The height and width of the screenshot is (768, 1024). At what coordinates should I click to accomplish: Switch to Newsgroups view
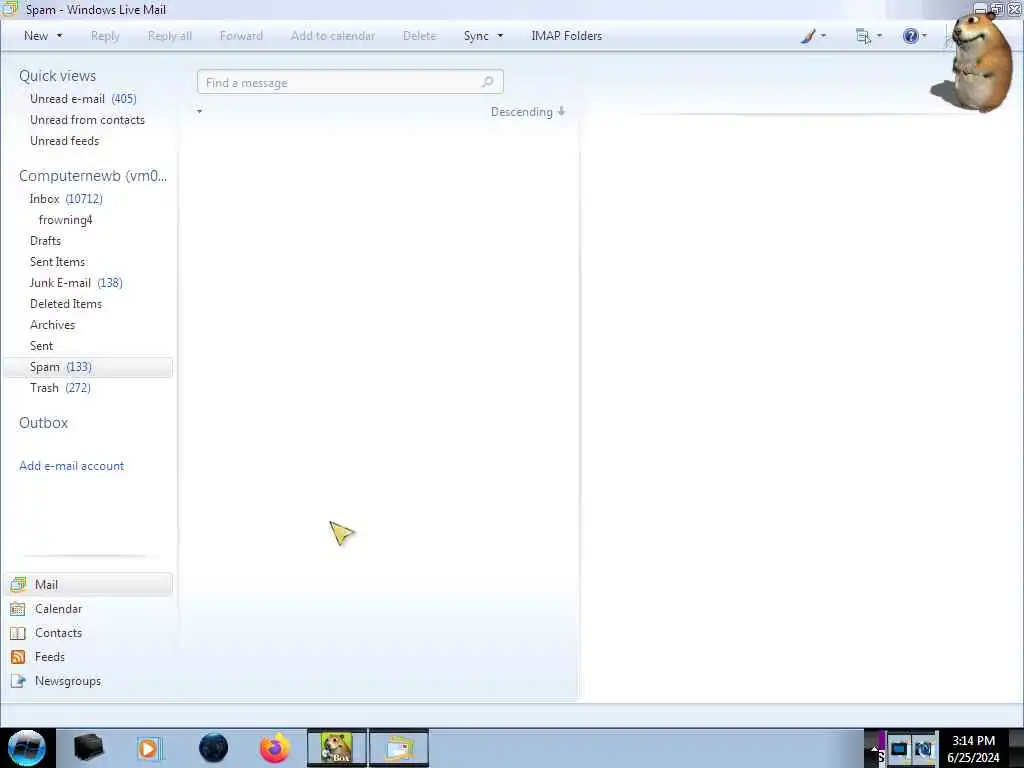[68, 681]
